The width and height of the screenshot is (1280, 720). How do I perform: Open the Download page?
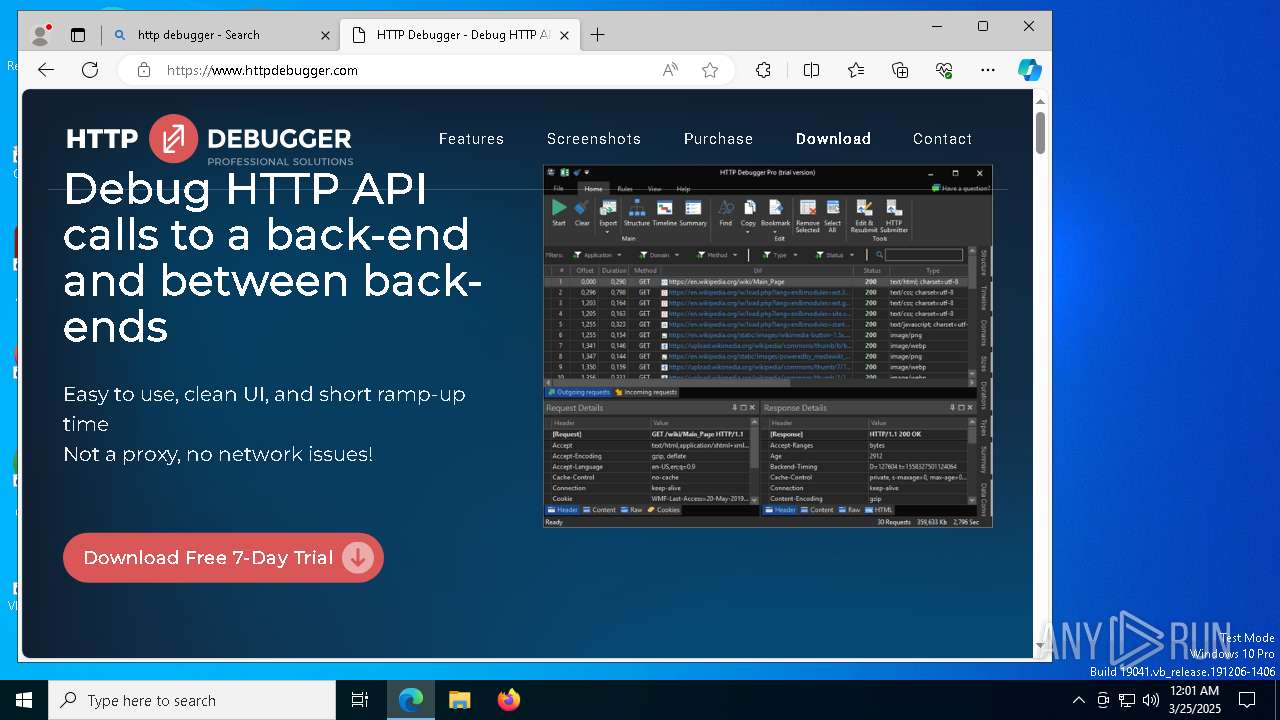[833, 139]
